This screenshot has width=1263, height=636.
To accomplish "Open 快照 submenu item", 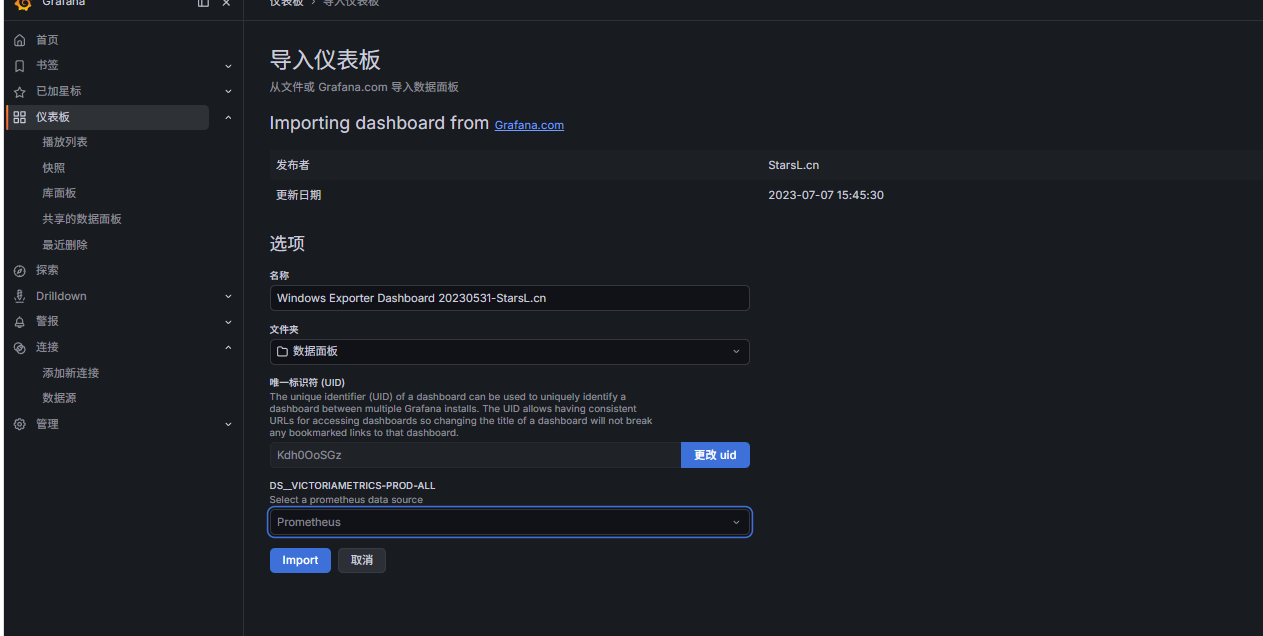I will 54,168.
